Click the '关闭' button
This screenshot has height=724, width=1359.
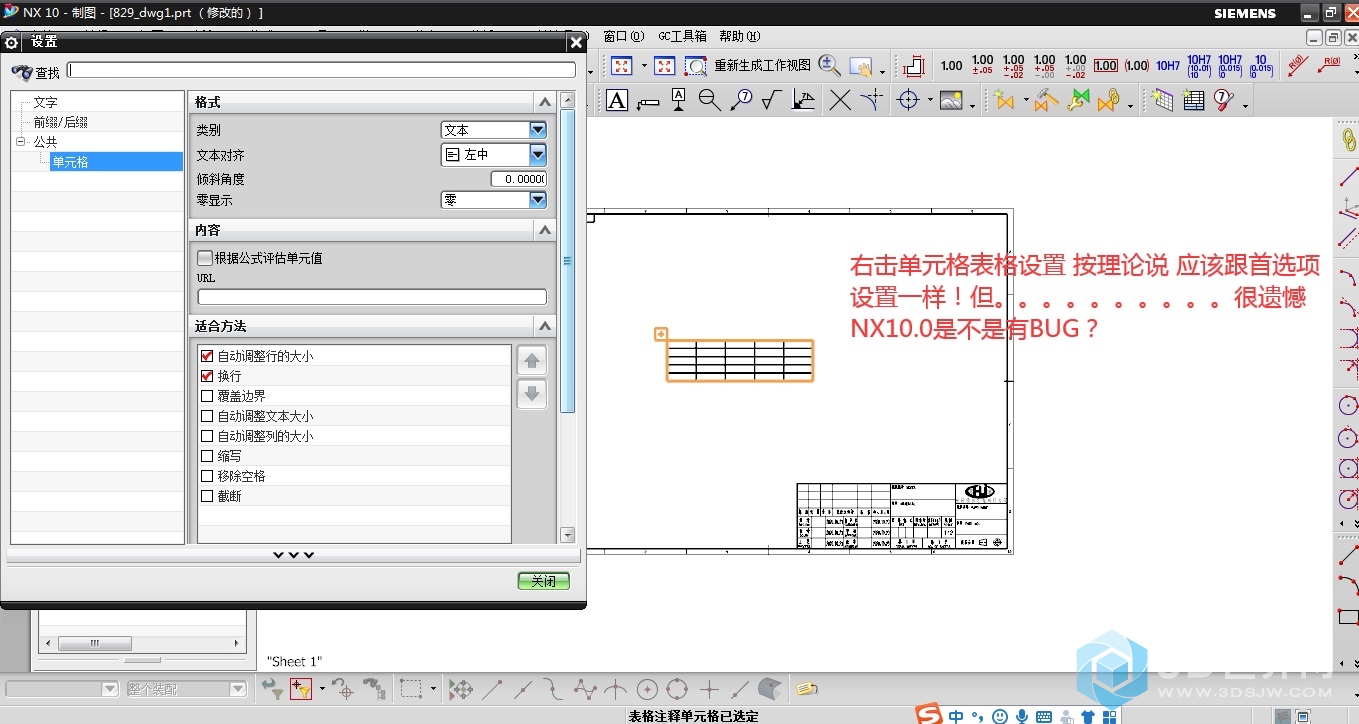coord(543,581)
